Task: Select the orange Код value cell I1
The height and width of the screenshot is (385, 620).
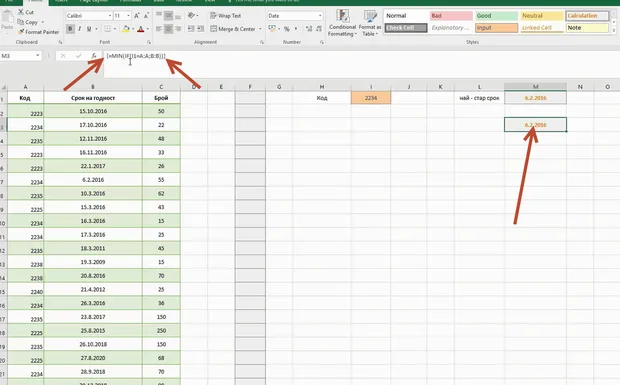Action: point(370,98)
